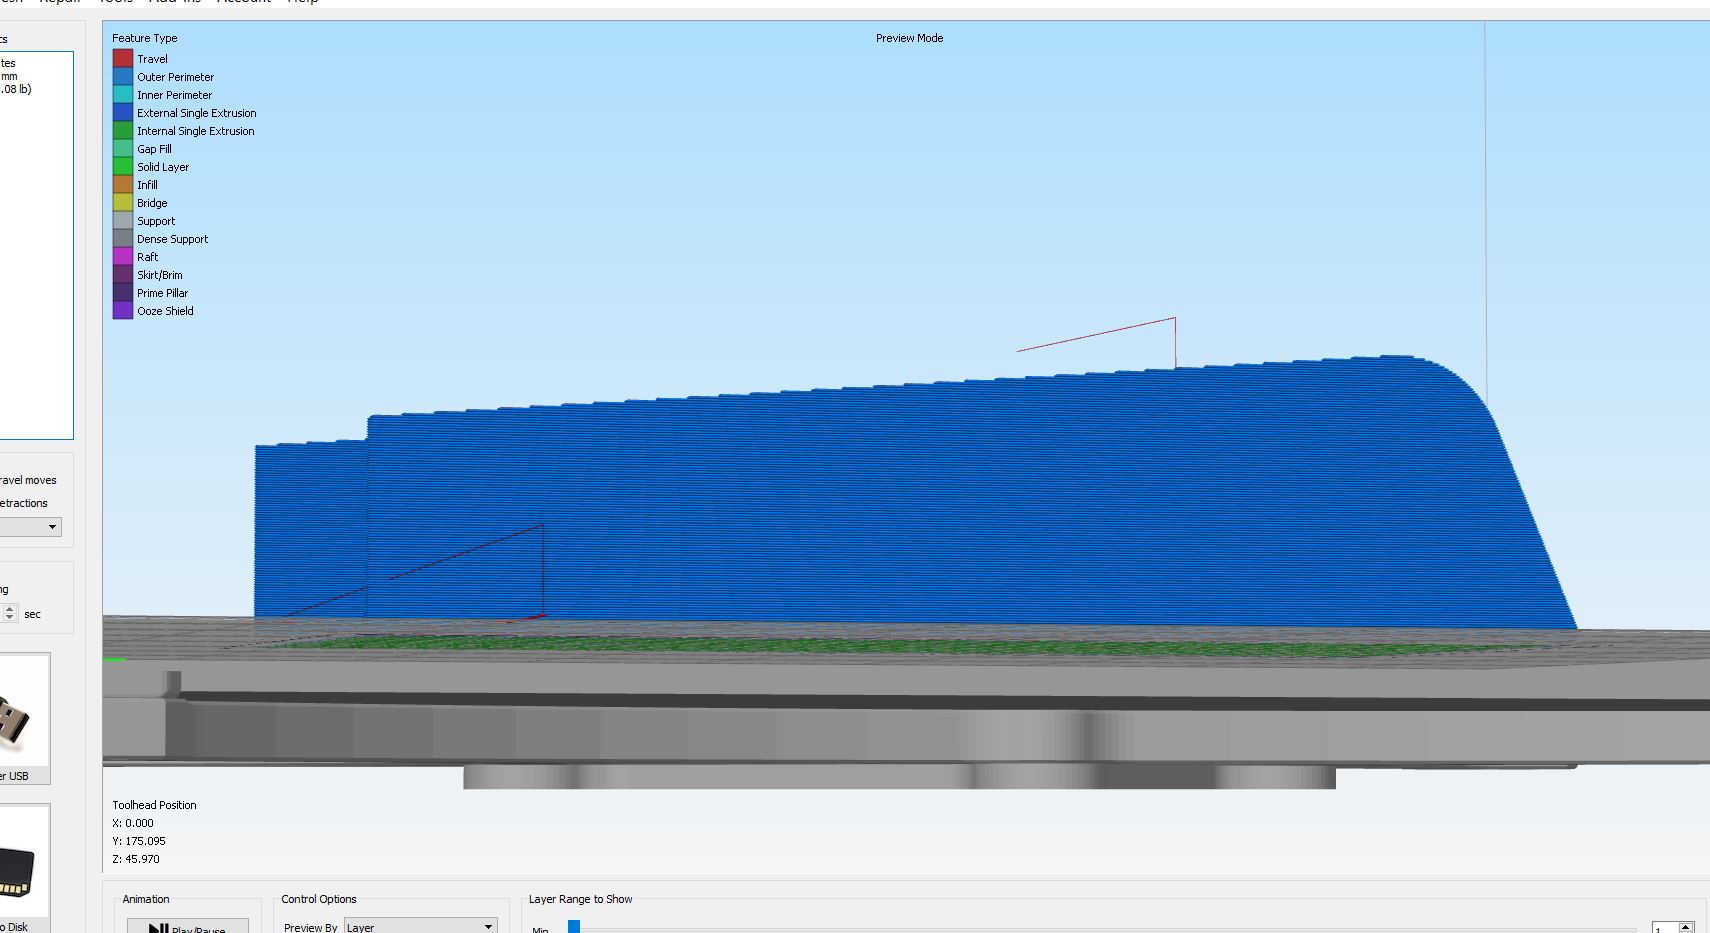This screenshot has width=1710, height=933.
Task: Increase seconds value with spinner up arrow
Action: [10, 609]
